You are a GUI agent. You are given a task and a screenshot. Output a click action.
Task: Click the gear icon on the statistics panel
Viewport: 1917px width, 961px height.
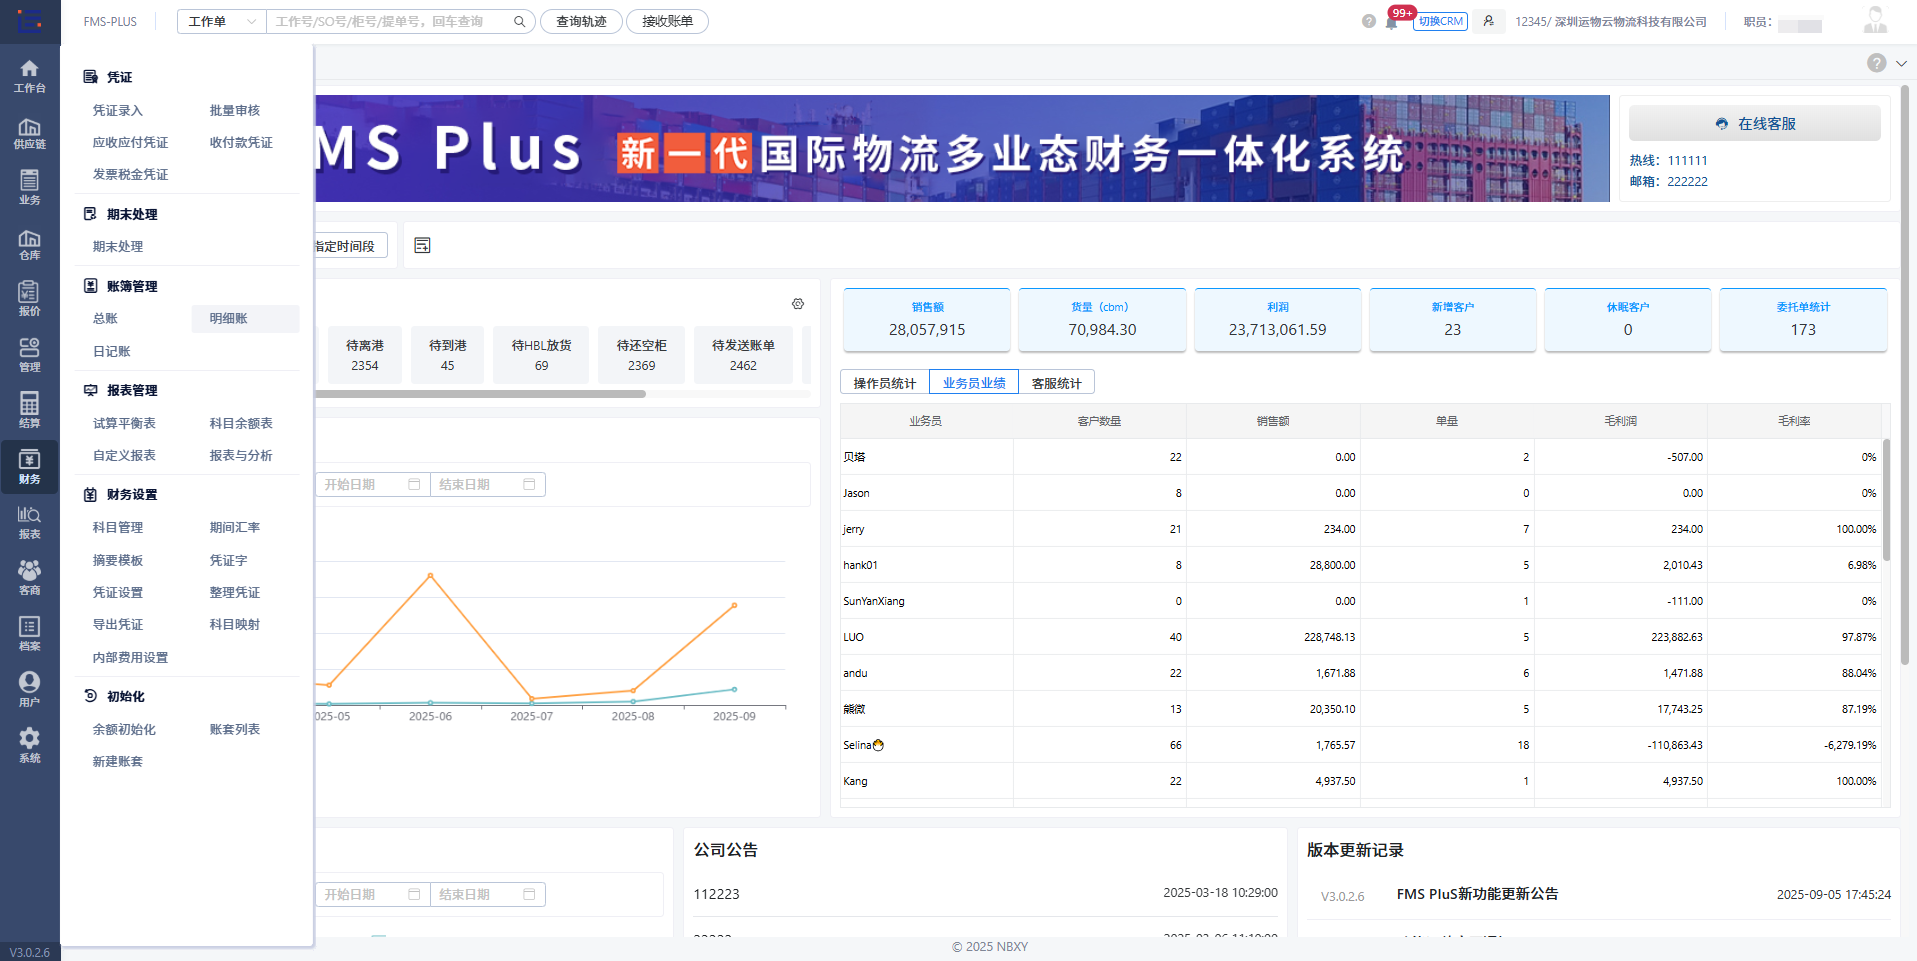coord(797,303)
